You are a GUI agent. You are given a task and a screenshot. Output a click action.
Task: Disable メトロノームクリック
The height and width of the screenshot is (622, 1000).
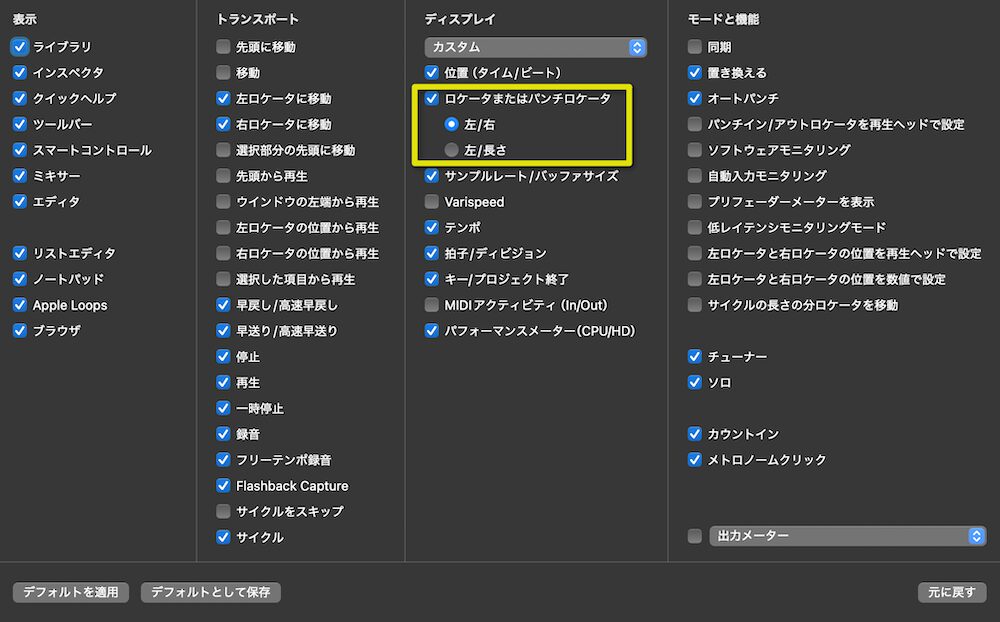pos(694,460)
